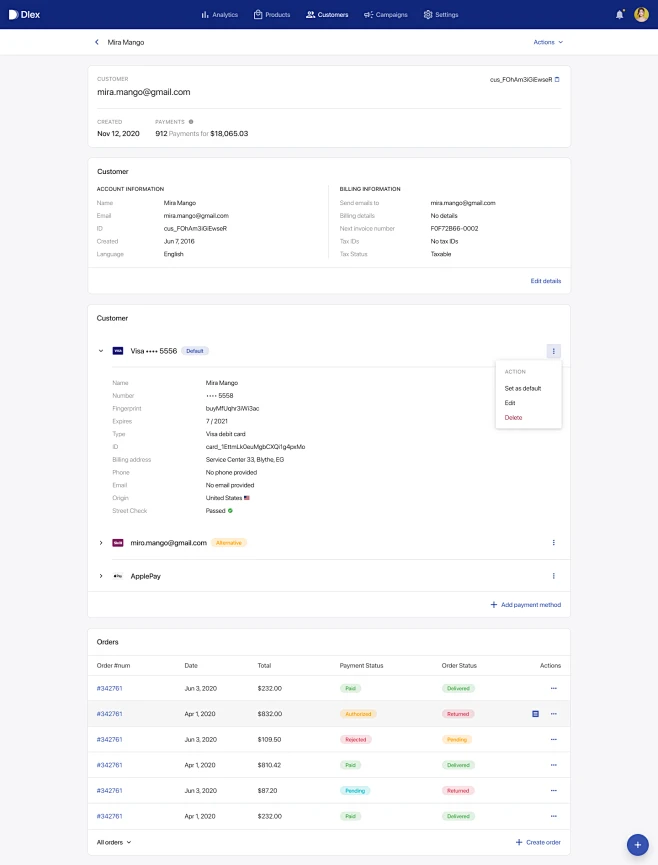The image size is (658, 865).
Task: Open the Campaigns tab
Action: (x=386, y=15)
